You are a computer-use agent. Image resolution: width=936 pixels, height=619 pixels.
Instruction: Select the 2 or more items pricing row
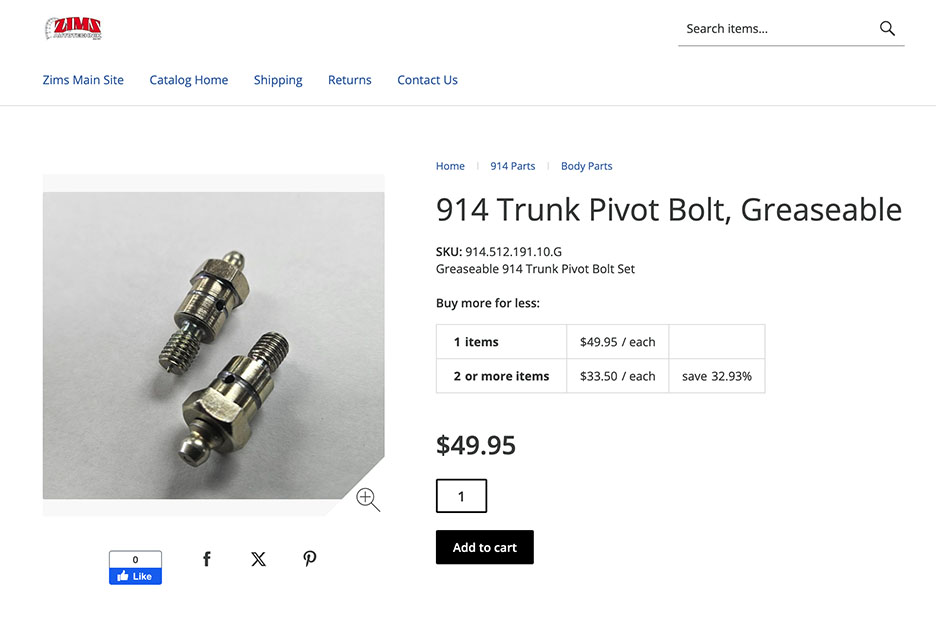501,376
